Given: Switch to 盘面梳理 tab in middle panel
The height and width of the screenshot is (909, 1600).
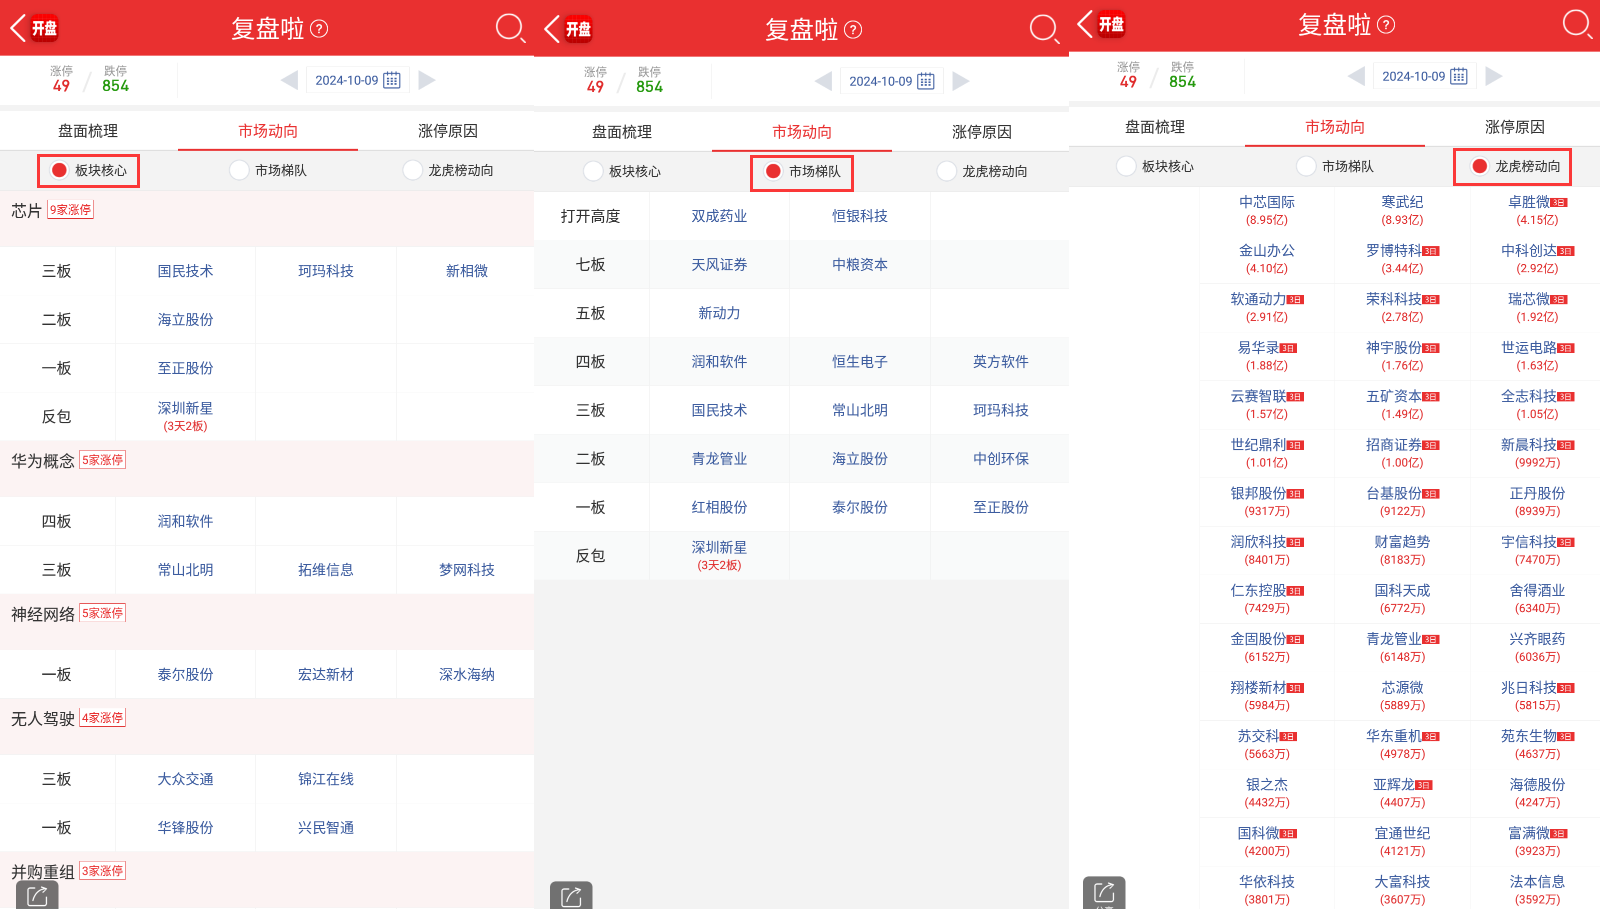Looking at the screenshot, I should click(622, 132).
